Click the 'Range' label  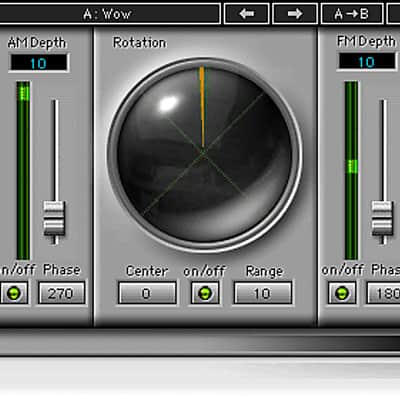[264, 271]
